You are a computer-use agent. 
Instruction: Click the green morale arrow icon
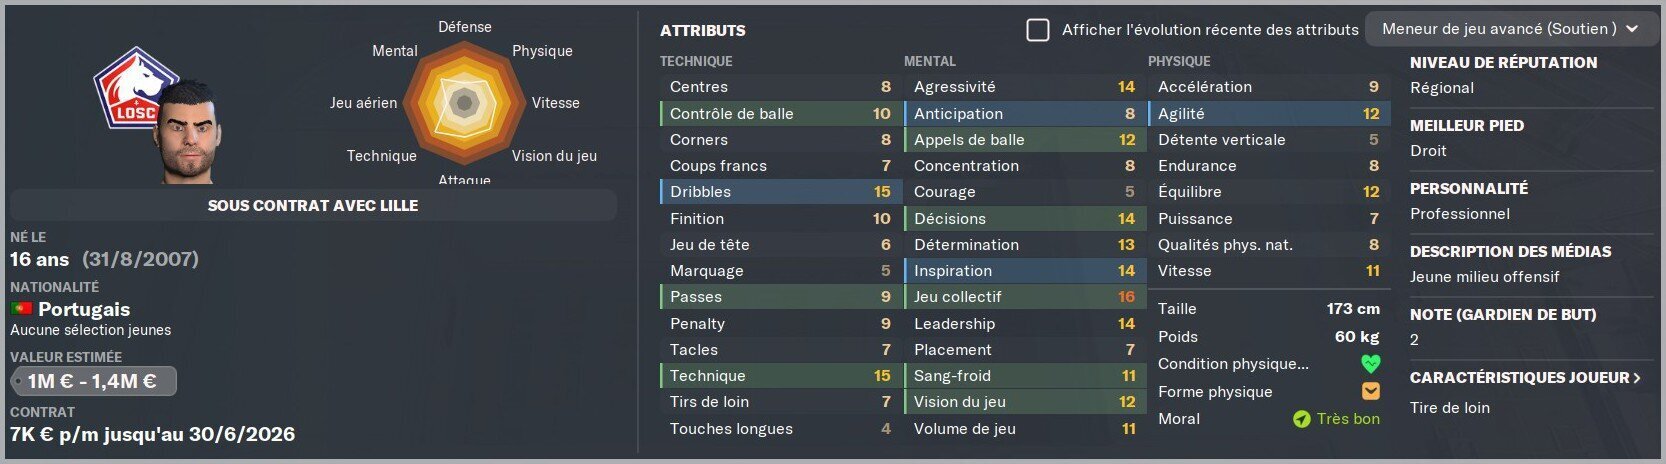[1301, 419]
